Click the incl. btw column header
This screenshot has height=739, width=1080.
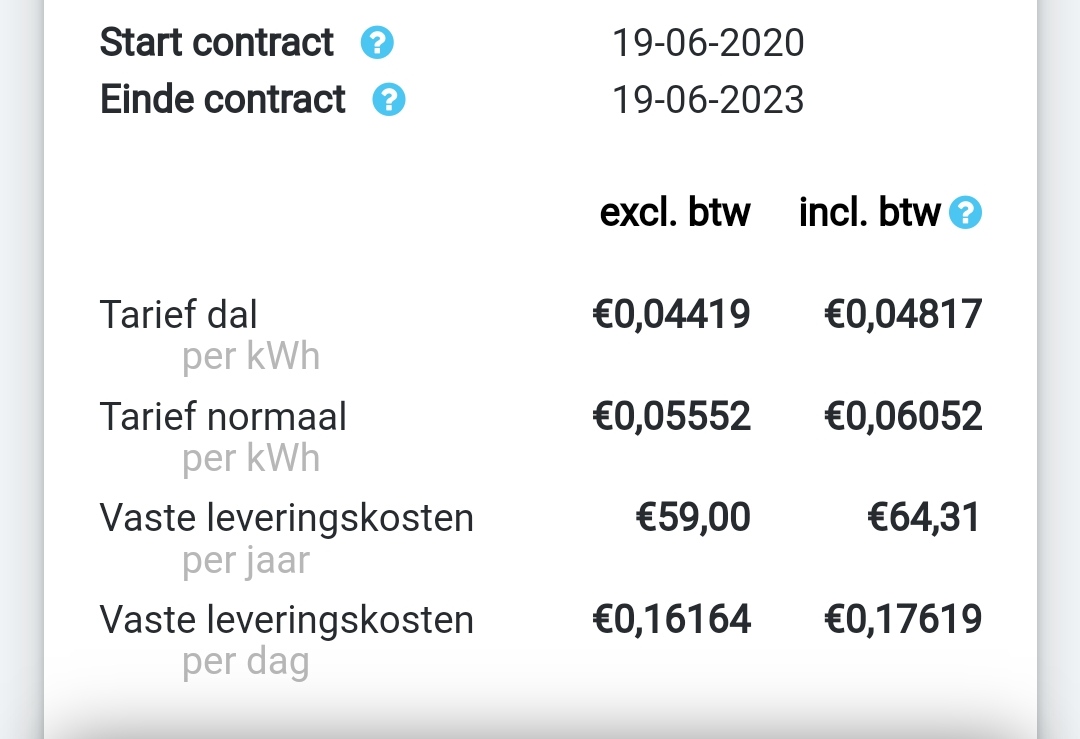click(x=870, y=212)
